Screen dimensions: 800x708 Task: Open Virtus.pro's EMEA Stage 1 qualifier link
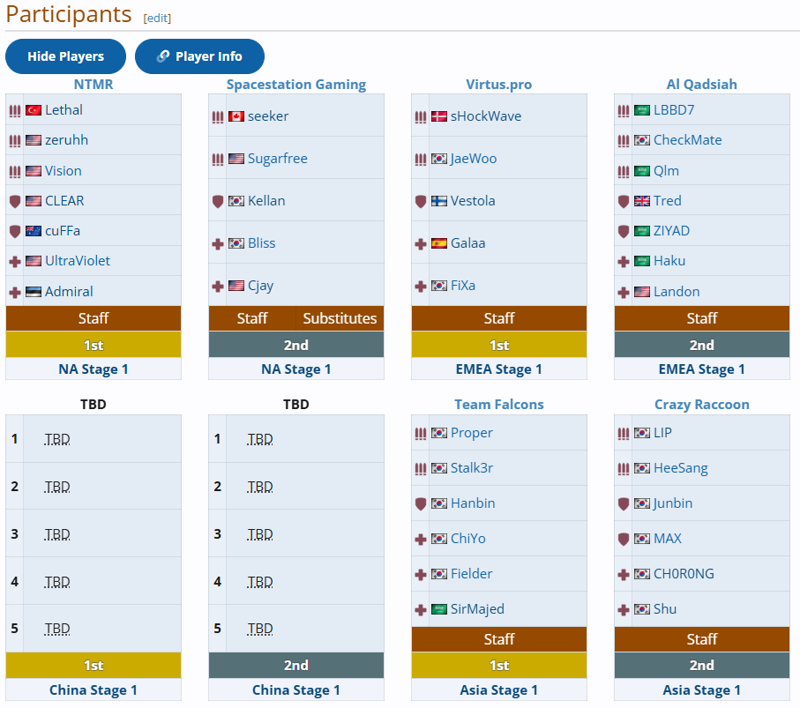click(x=499, y=369)
